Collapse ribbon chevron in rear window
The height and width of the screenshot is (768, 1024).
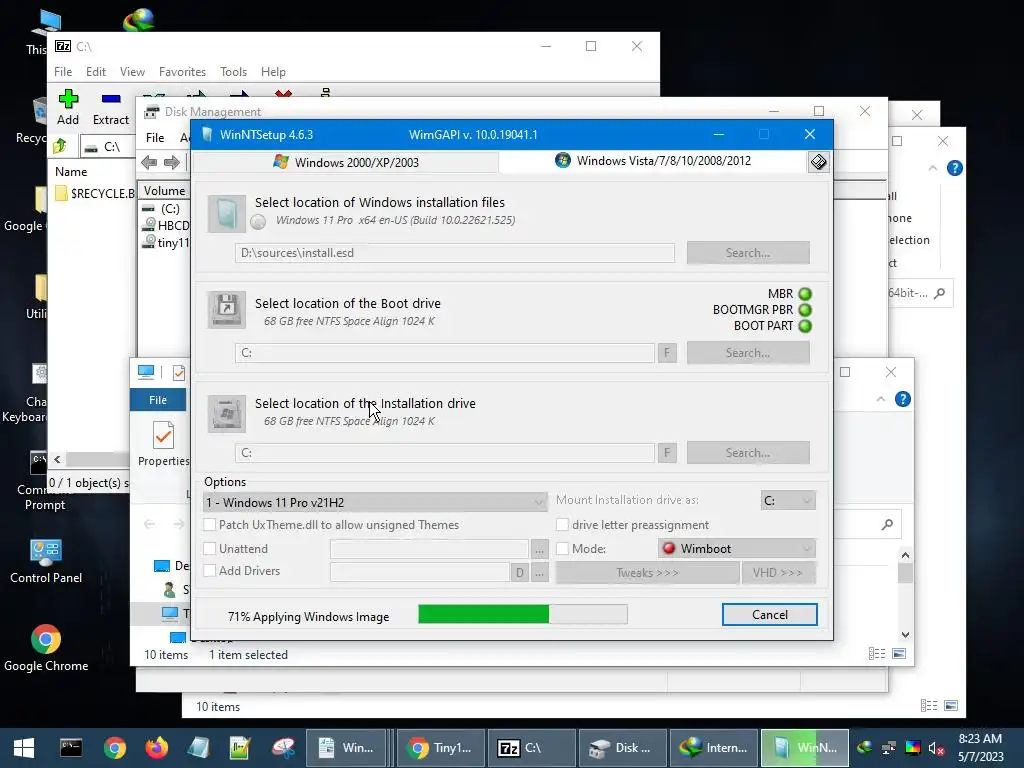[933, 168]
